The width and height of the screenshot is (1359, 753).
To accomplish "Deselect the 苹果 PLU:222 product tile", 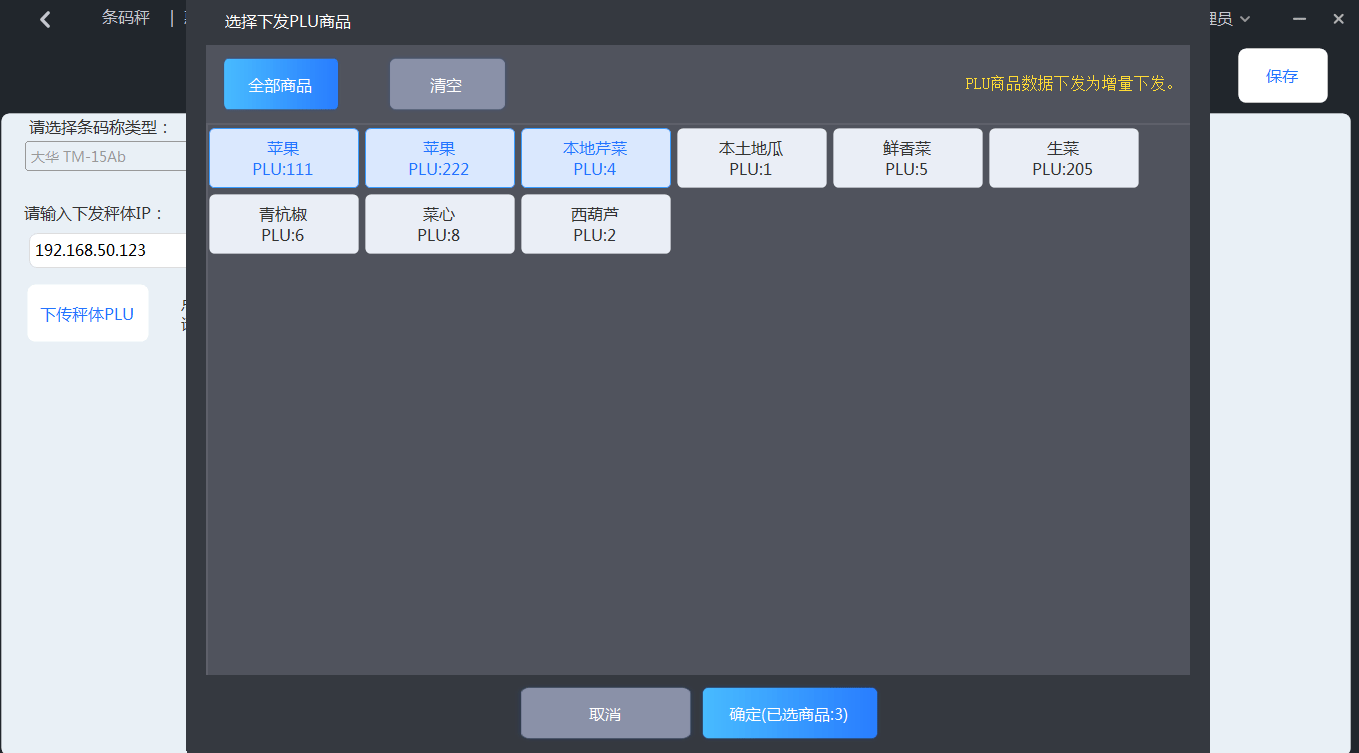I will (x=440, y=158).
